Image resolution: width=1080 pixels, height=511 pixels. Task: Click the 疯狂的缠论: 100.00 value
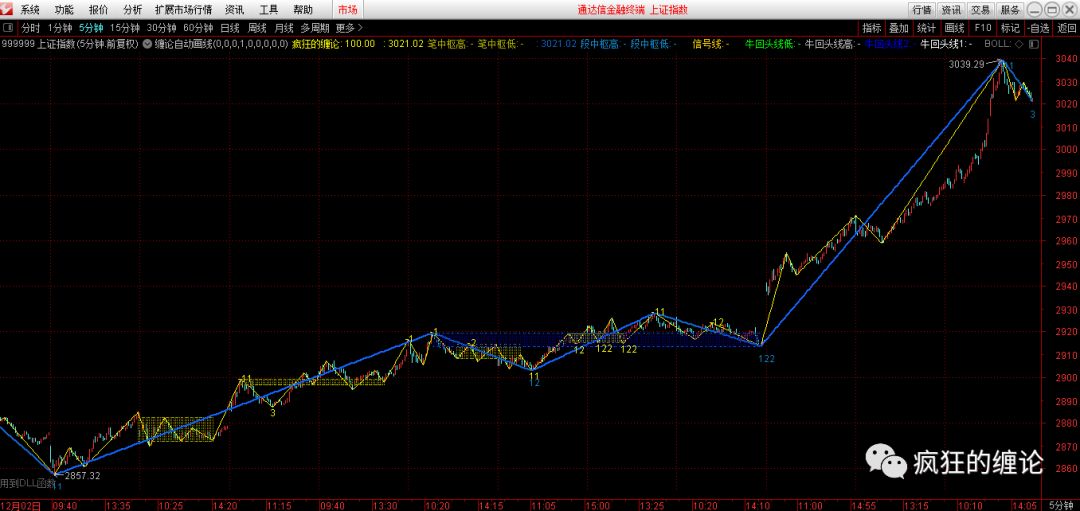(333, 44)
